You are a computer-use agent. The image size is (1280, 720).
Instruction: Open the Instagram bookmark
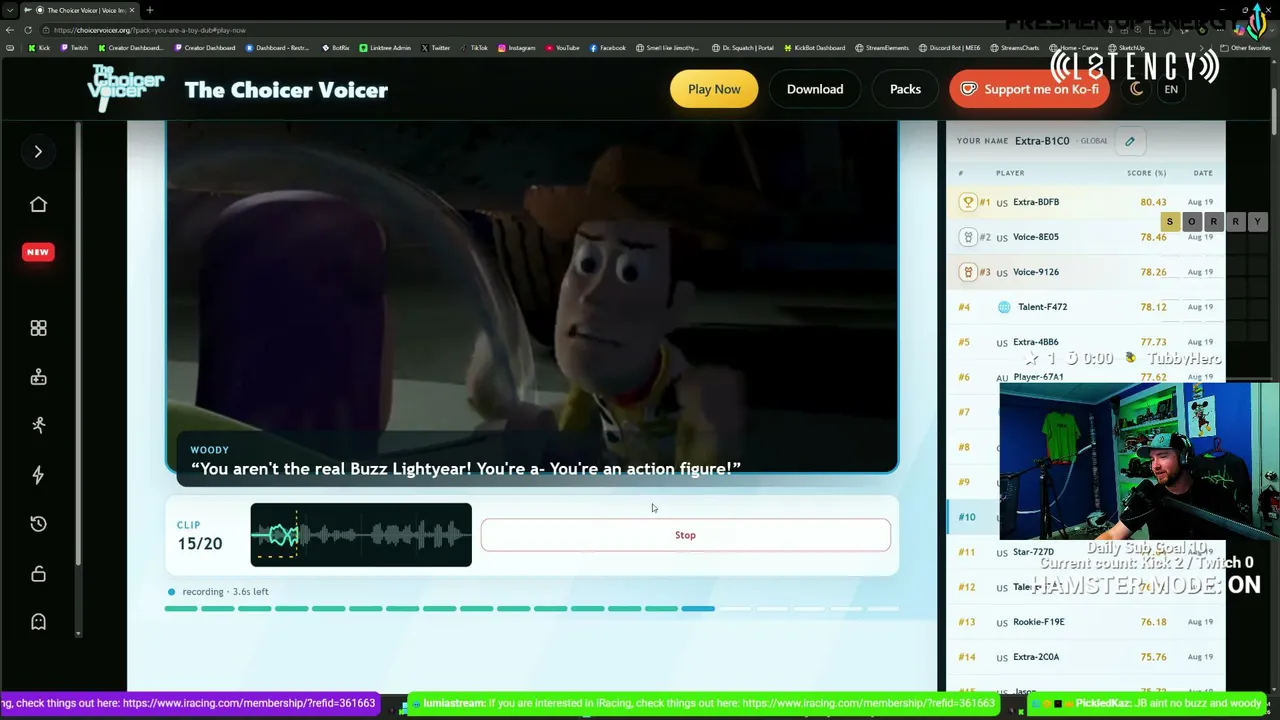516,48
